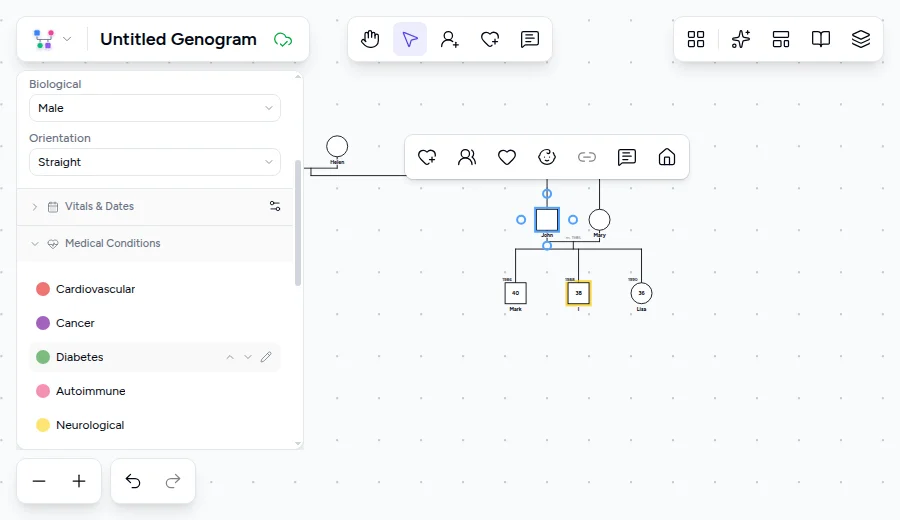Add a child using baby face icon

click(x=547, y=157)
